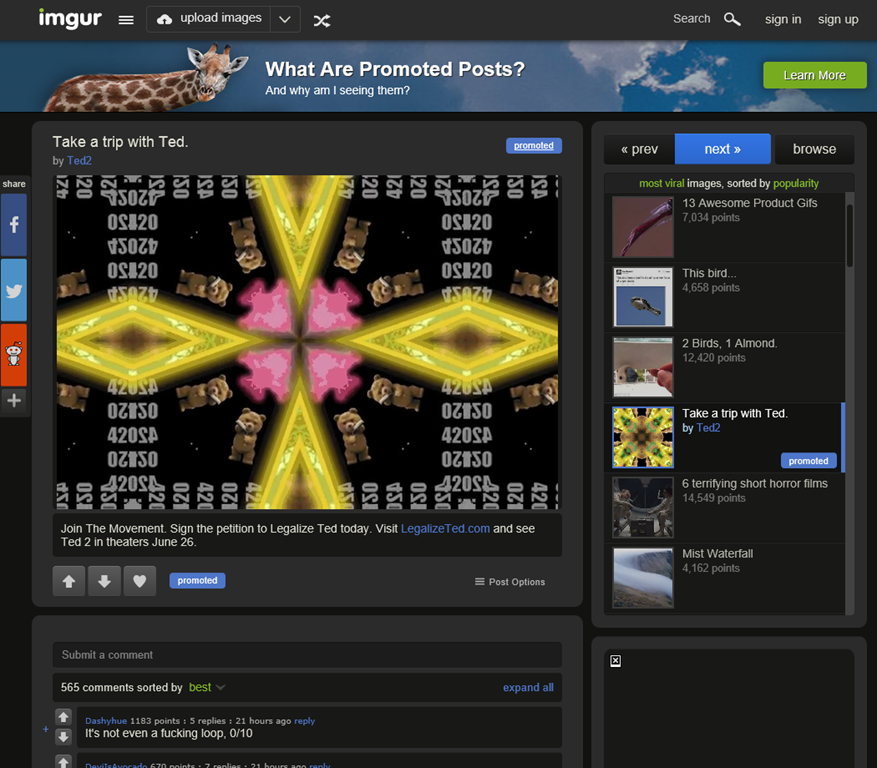Share the post on Facebook
Image resolution: width=877 pixels, height=768 pixels.
point(14,225)
